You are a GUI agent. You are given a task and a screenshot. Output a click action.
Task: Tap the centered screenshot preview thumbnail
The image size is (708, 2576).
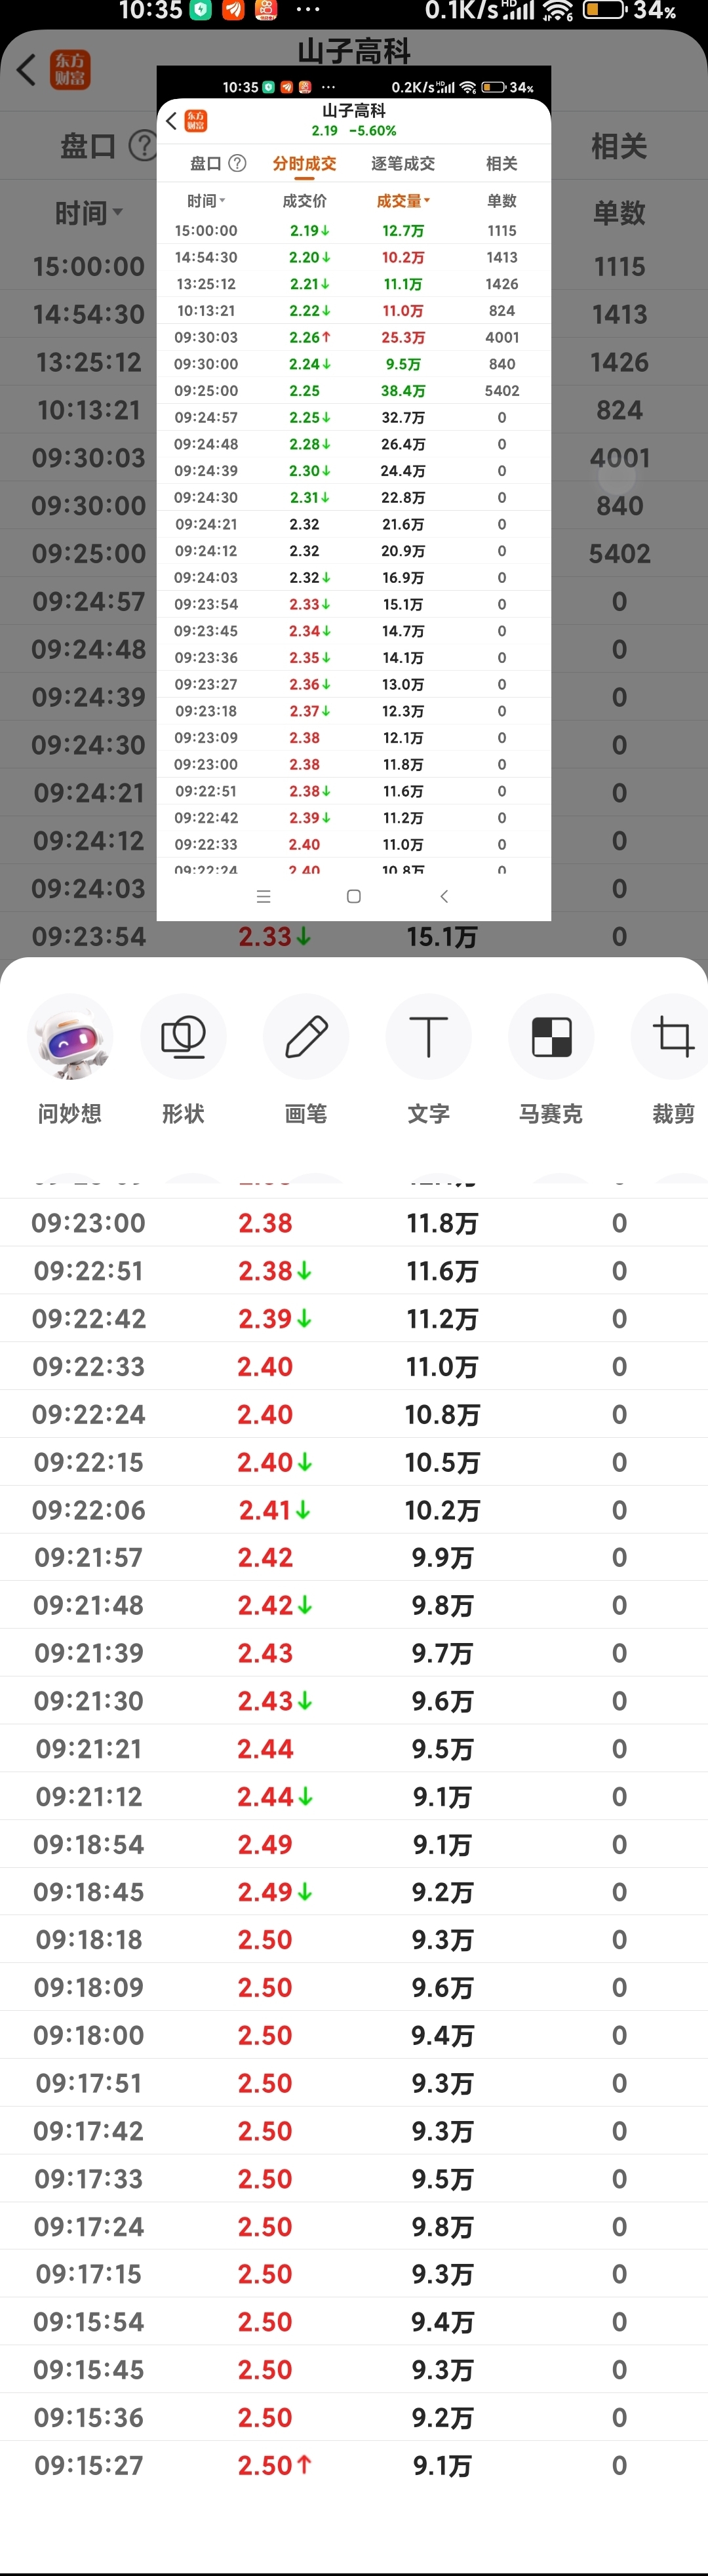click(354, 493)
